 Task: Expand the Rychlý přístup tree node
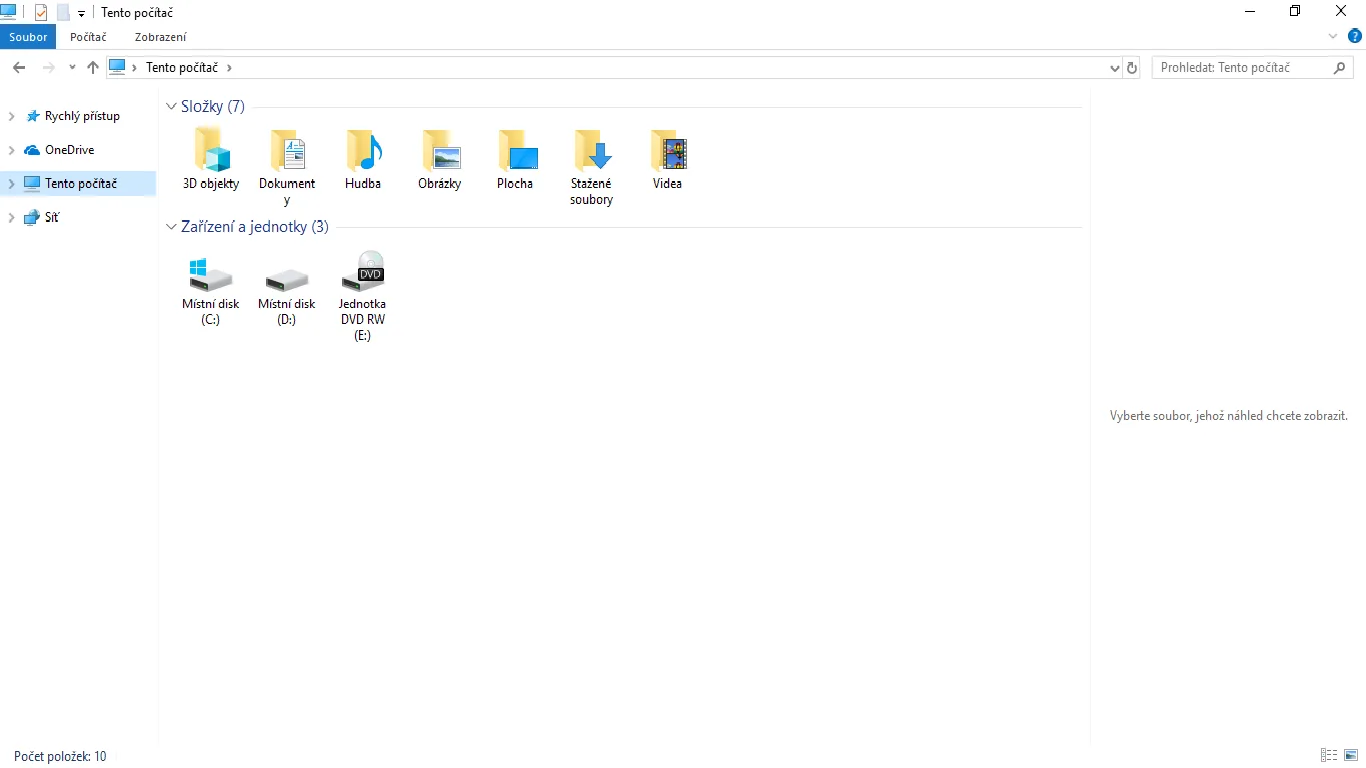pyautogui.click(x=11, y=116)
